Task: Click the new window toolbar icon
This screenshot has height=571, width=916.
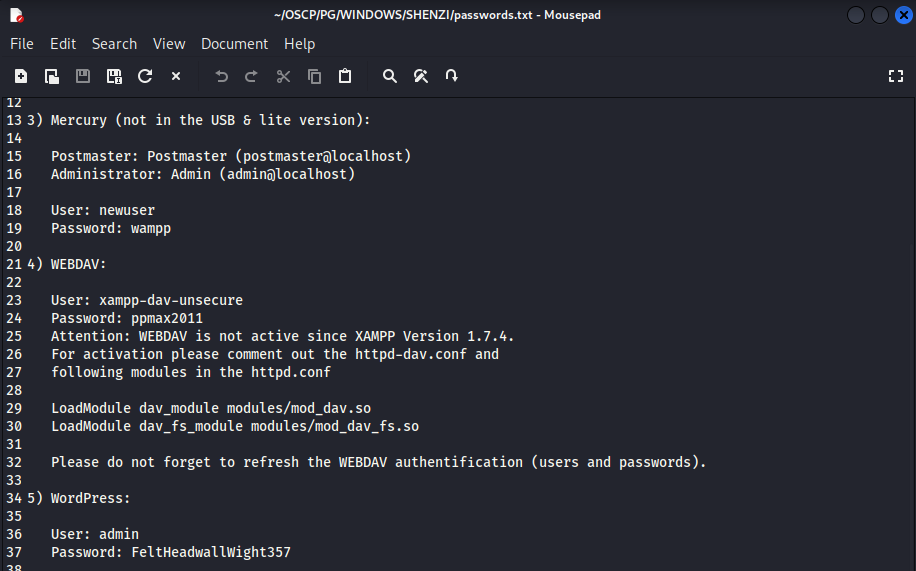Action: click(52, 76)
